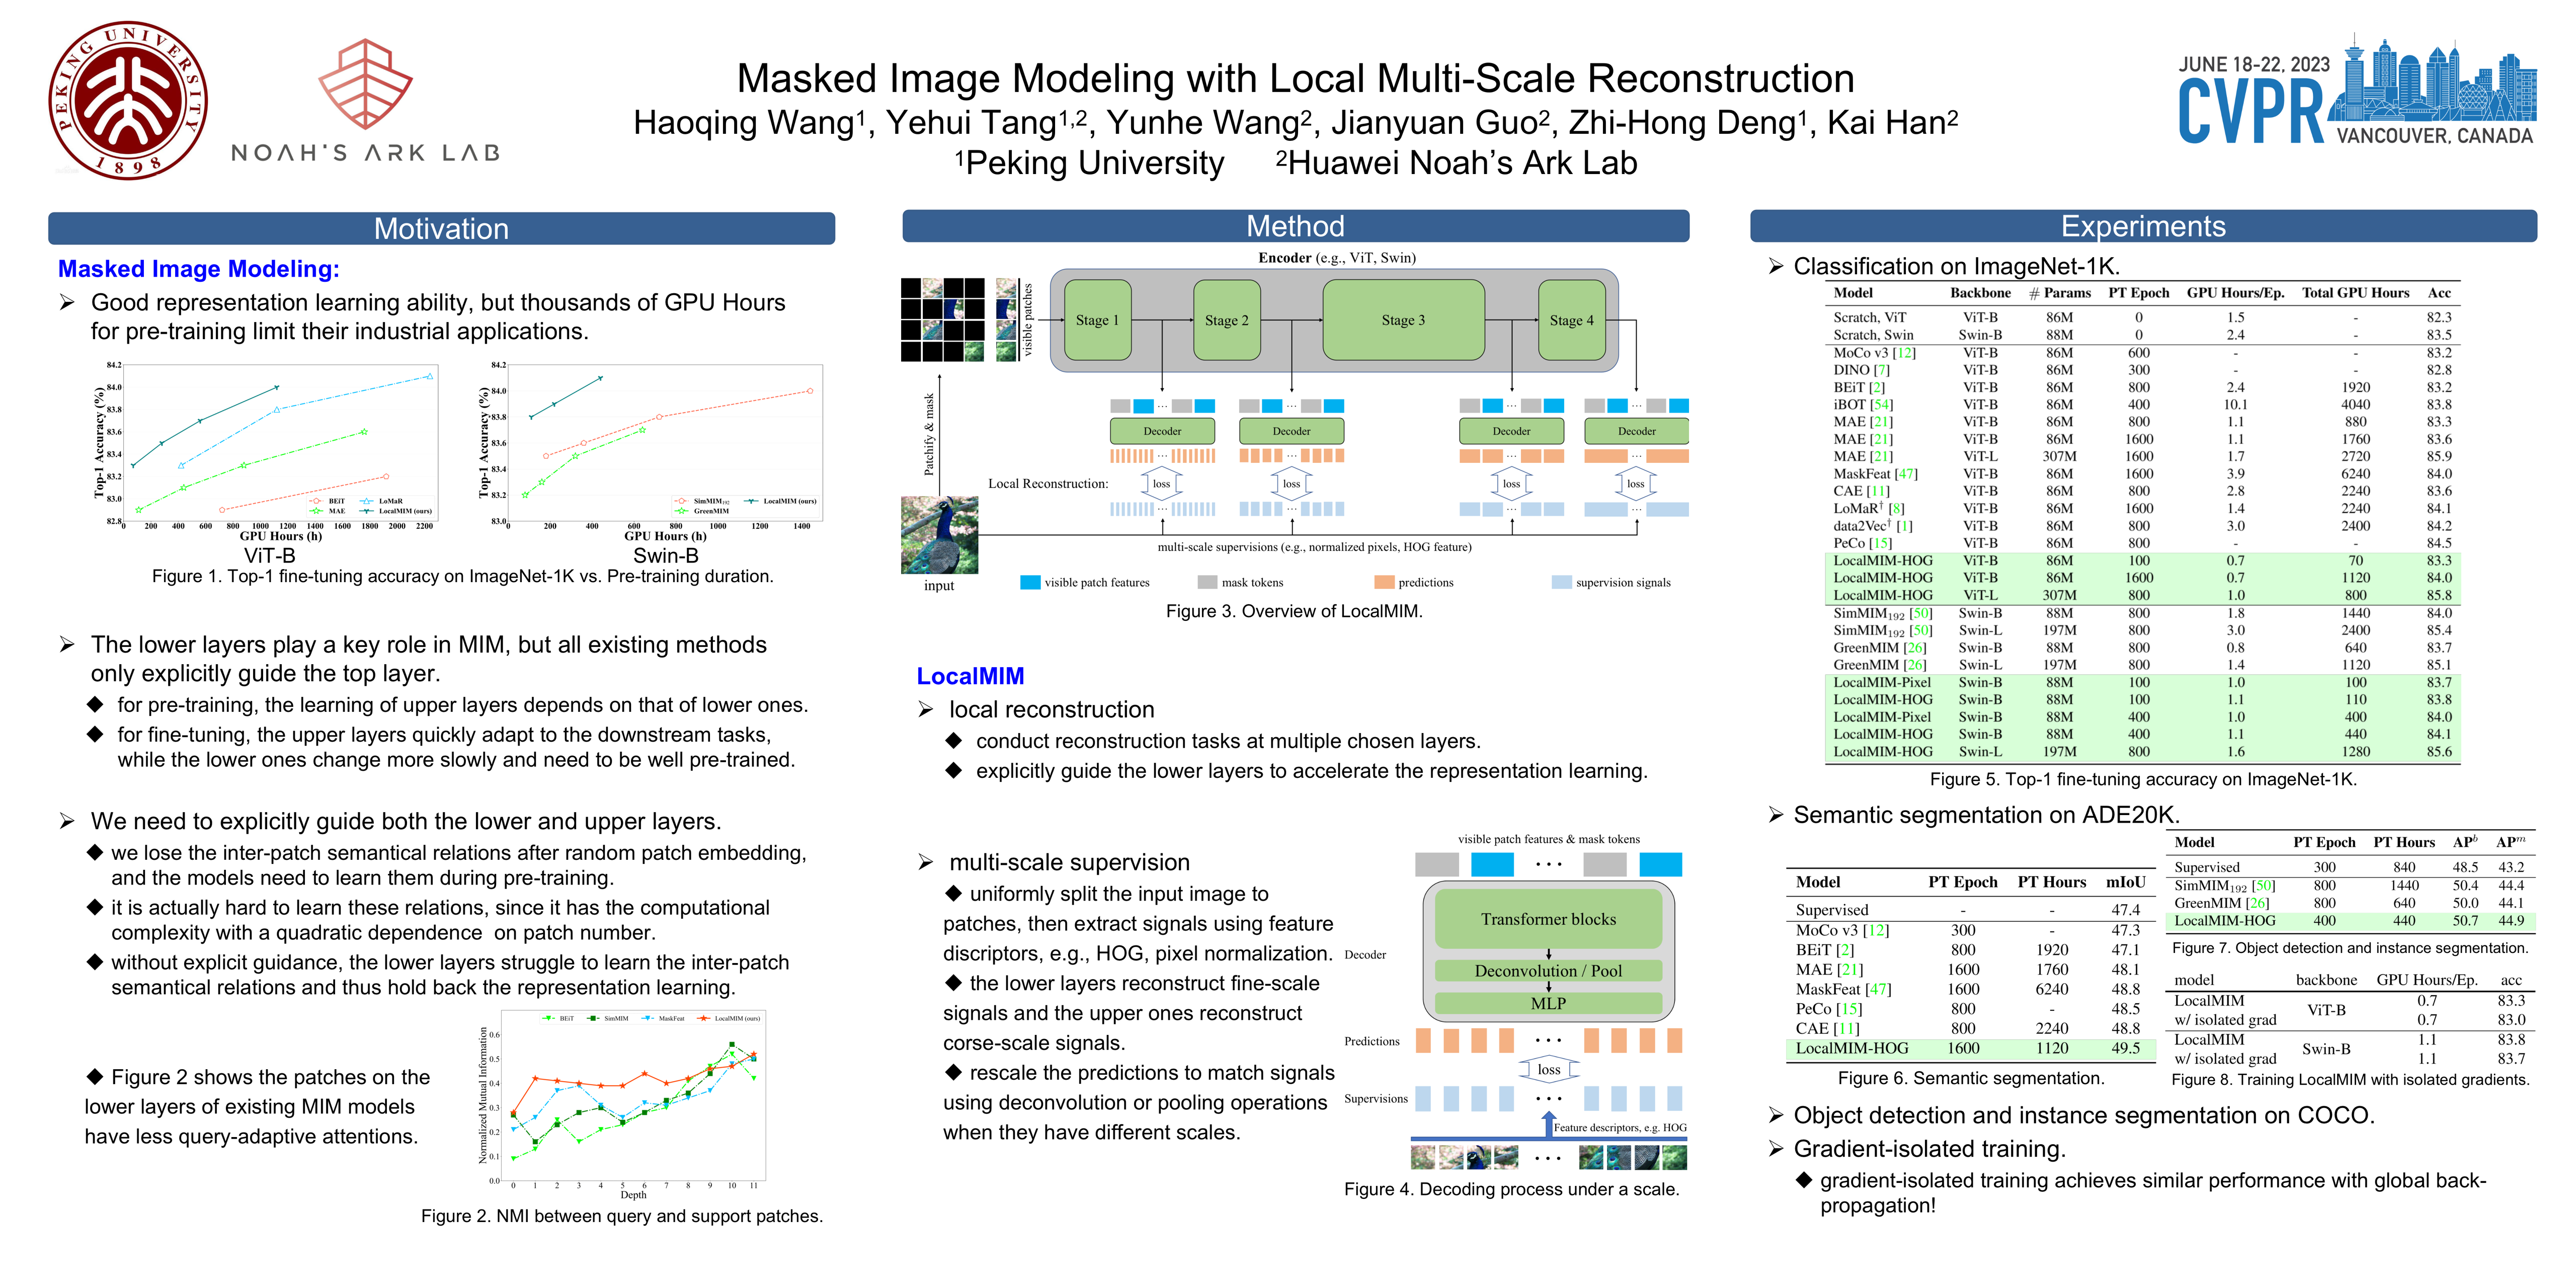Click the Noah's Ark Lab logo
Screen dimensions: 2576x1288
[x=365, y=101]
